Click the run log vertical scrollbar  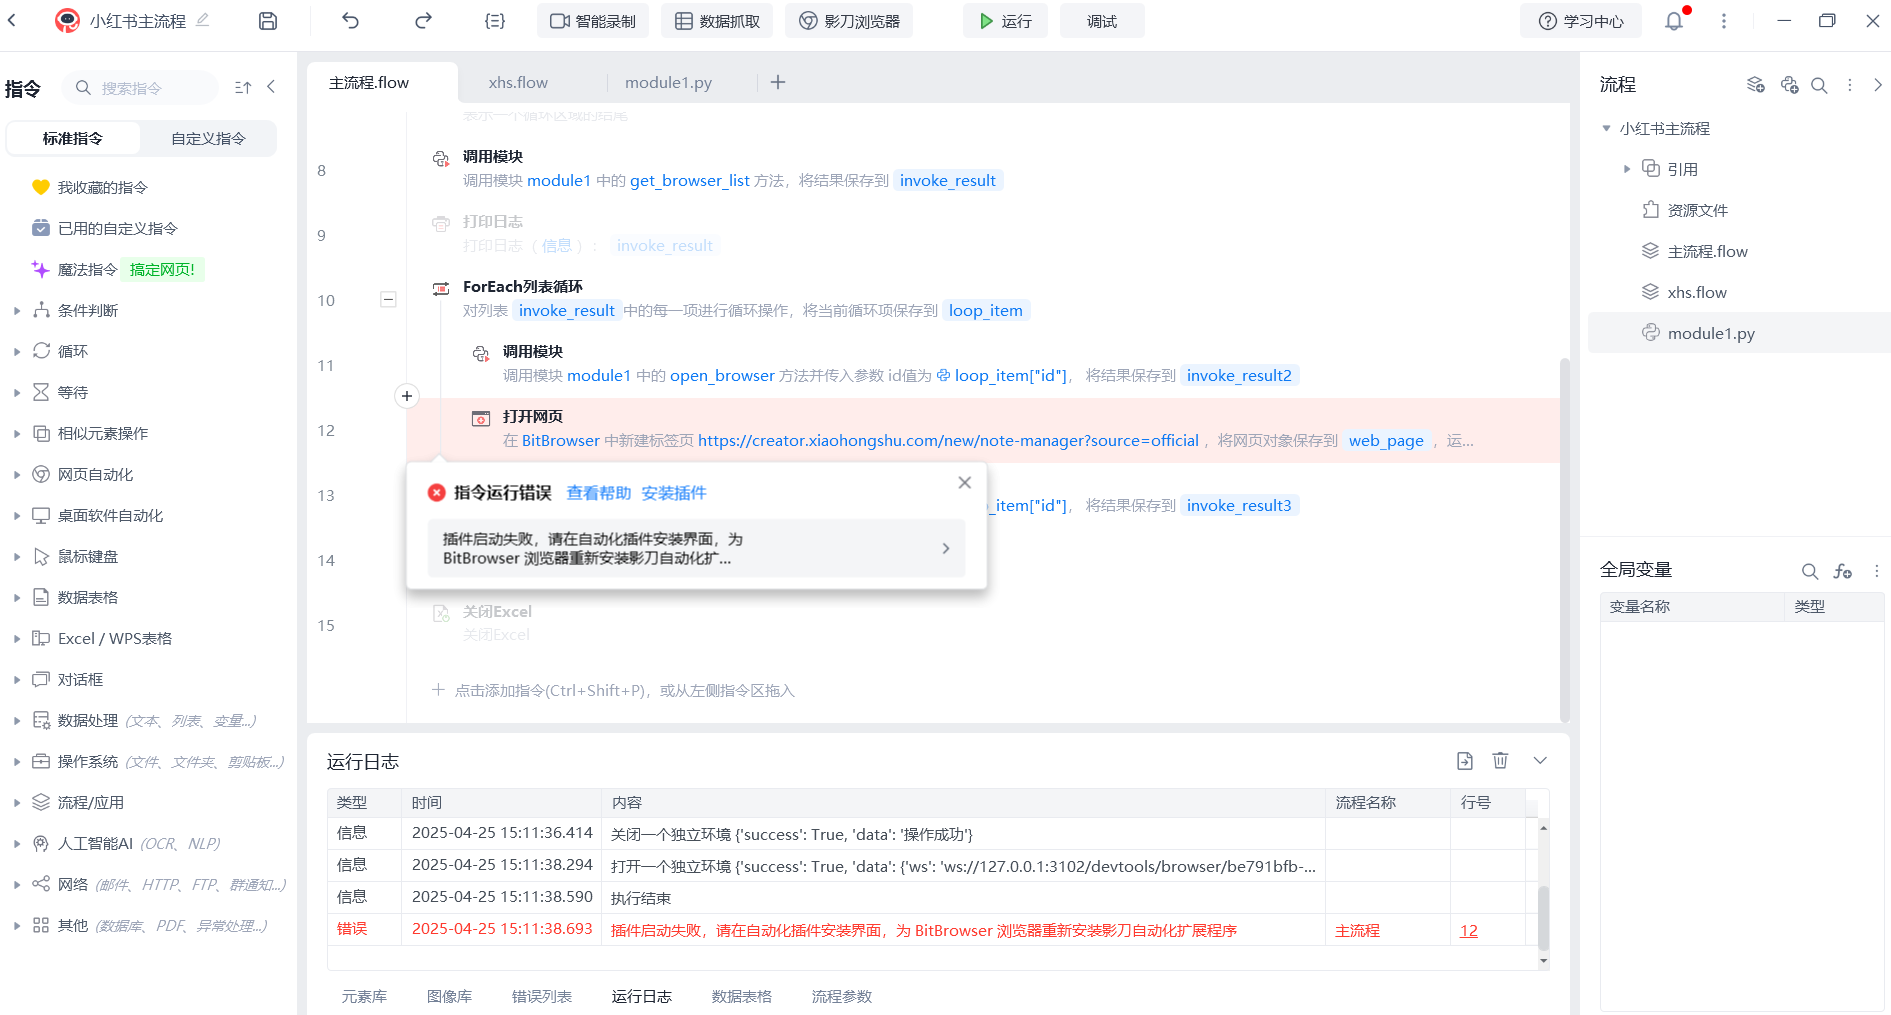point(1543,915)
